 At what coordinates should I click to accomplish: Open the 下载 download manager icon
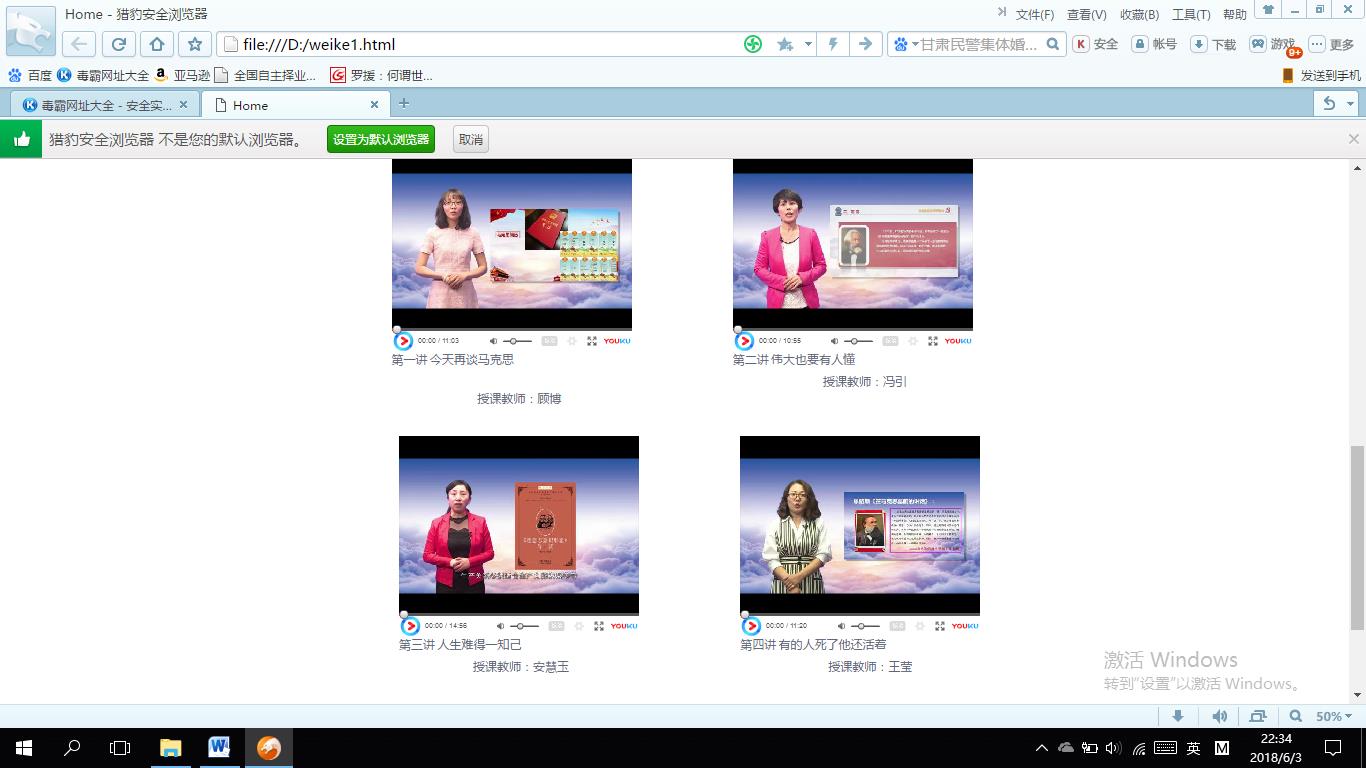[1213, 44]
